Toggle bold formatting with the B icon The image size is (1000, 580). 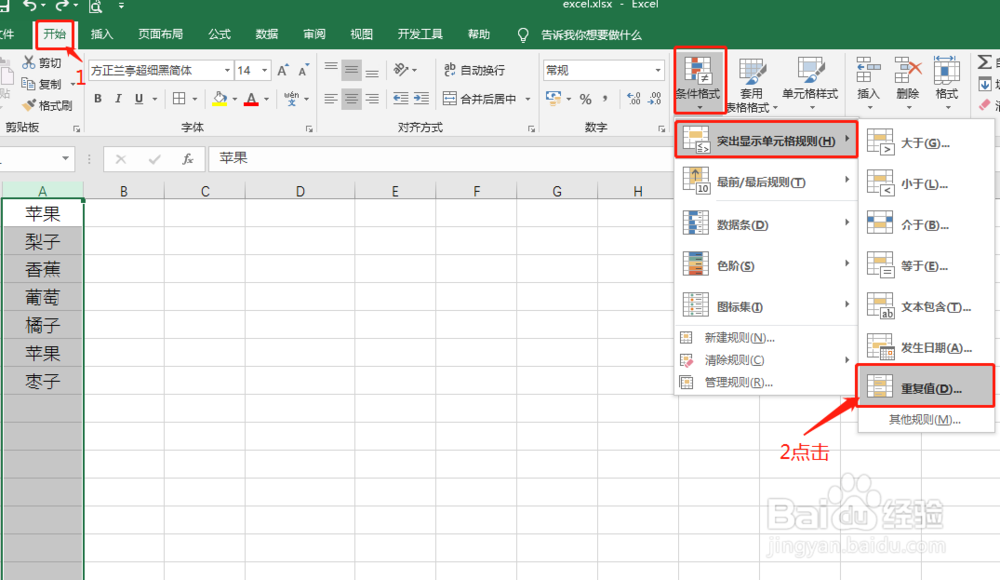97,99
